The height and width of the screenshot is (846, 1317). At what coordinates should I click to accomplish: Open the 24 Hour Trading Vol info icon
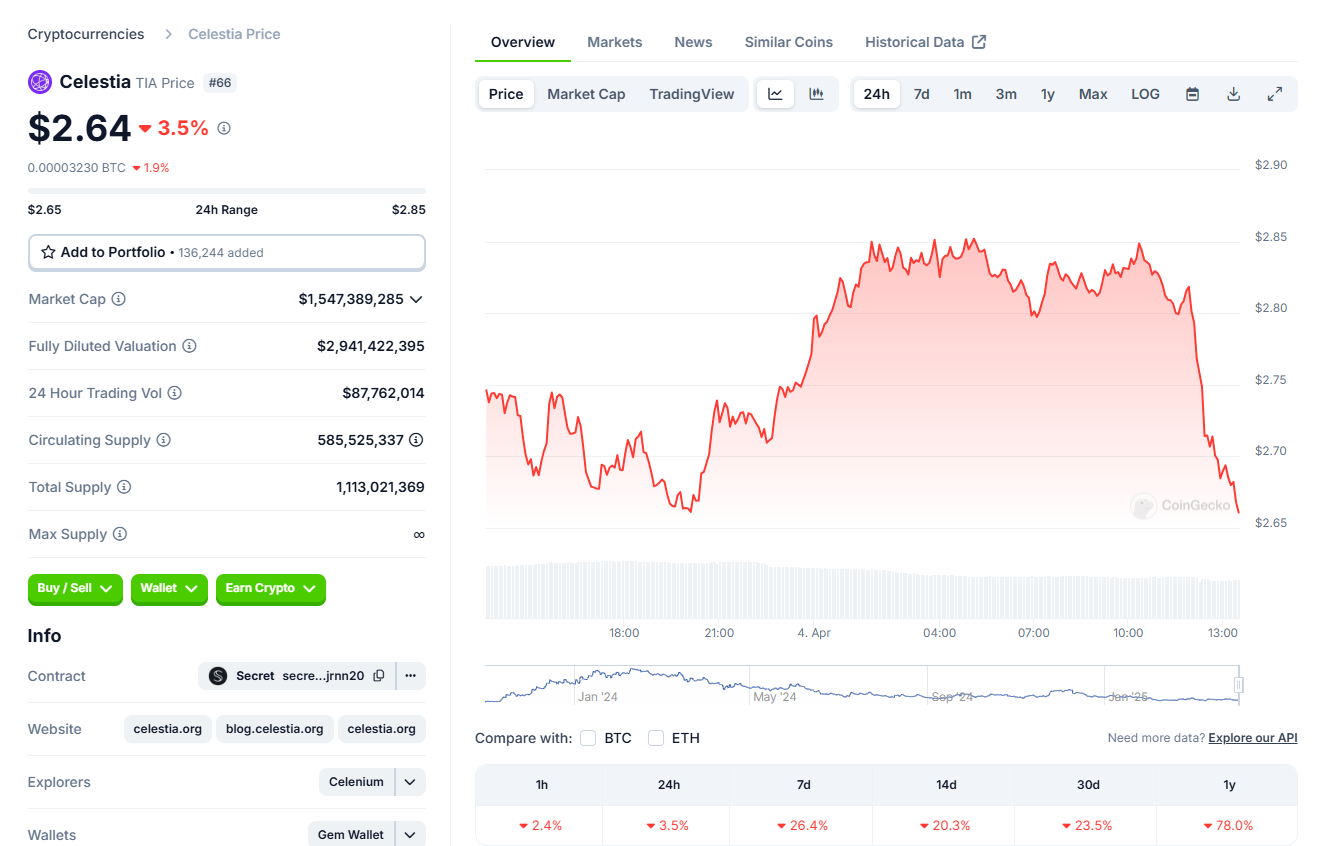175,393
